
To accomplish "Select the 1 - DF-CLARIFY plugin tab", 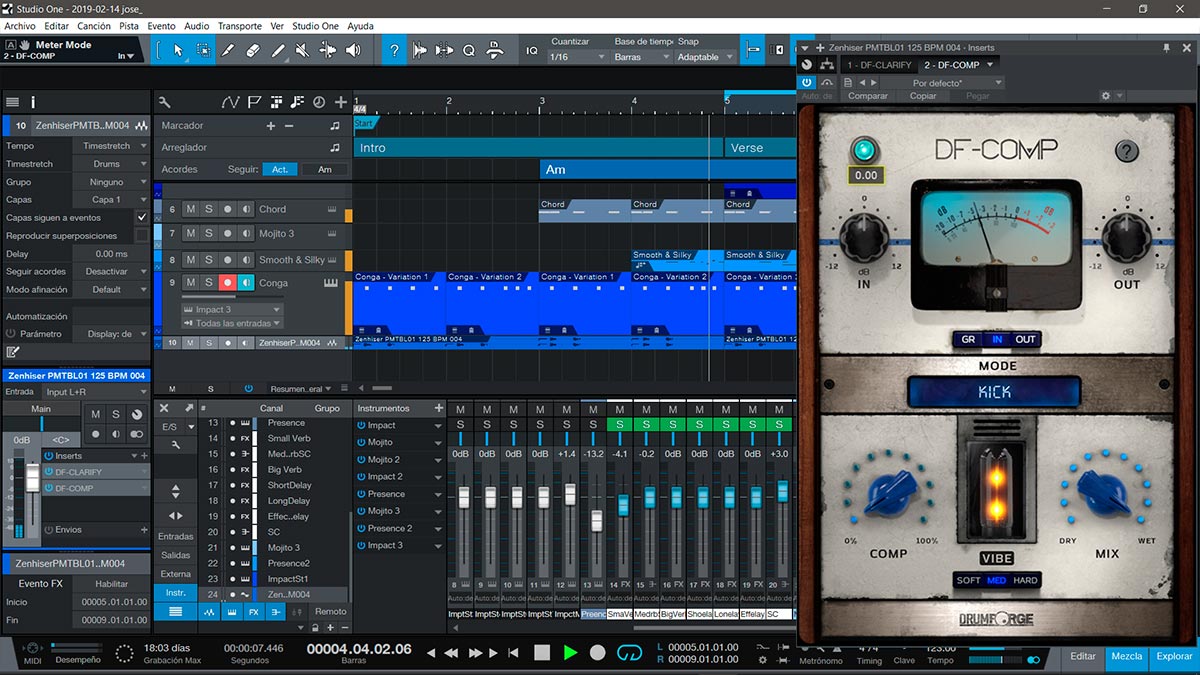I will [879, 65].
